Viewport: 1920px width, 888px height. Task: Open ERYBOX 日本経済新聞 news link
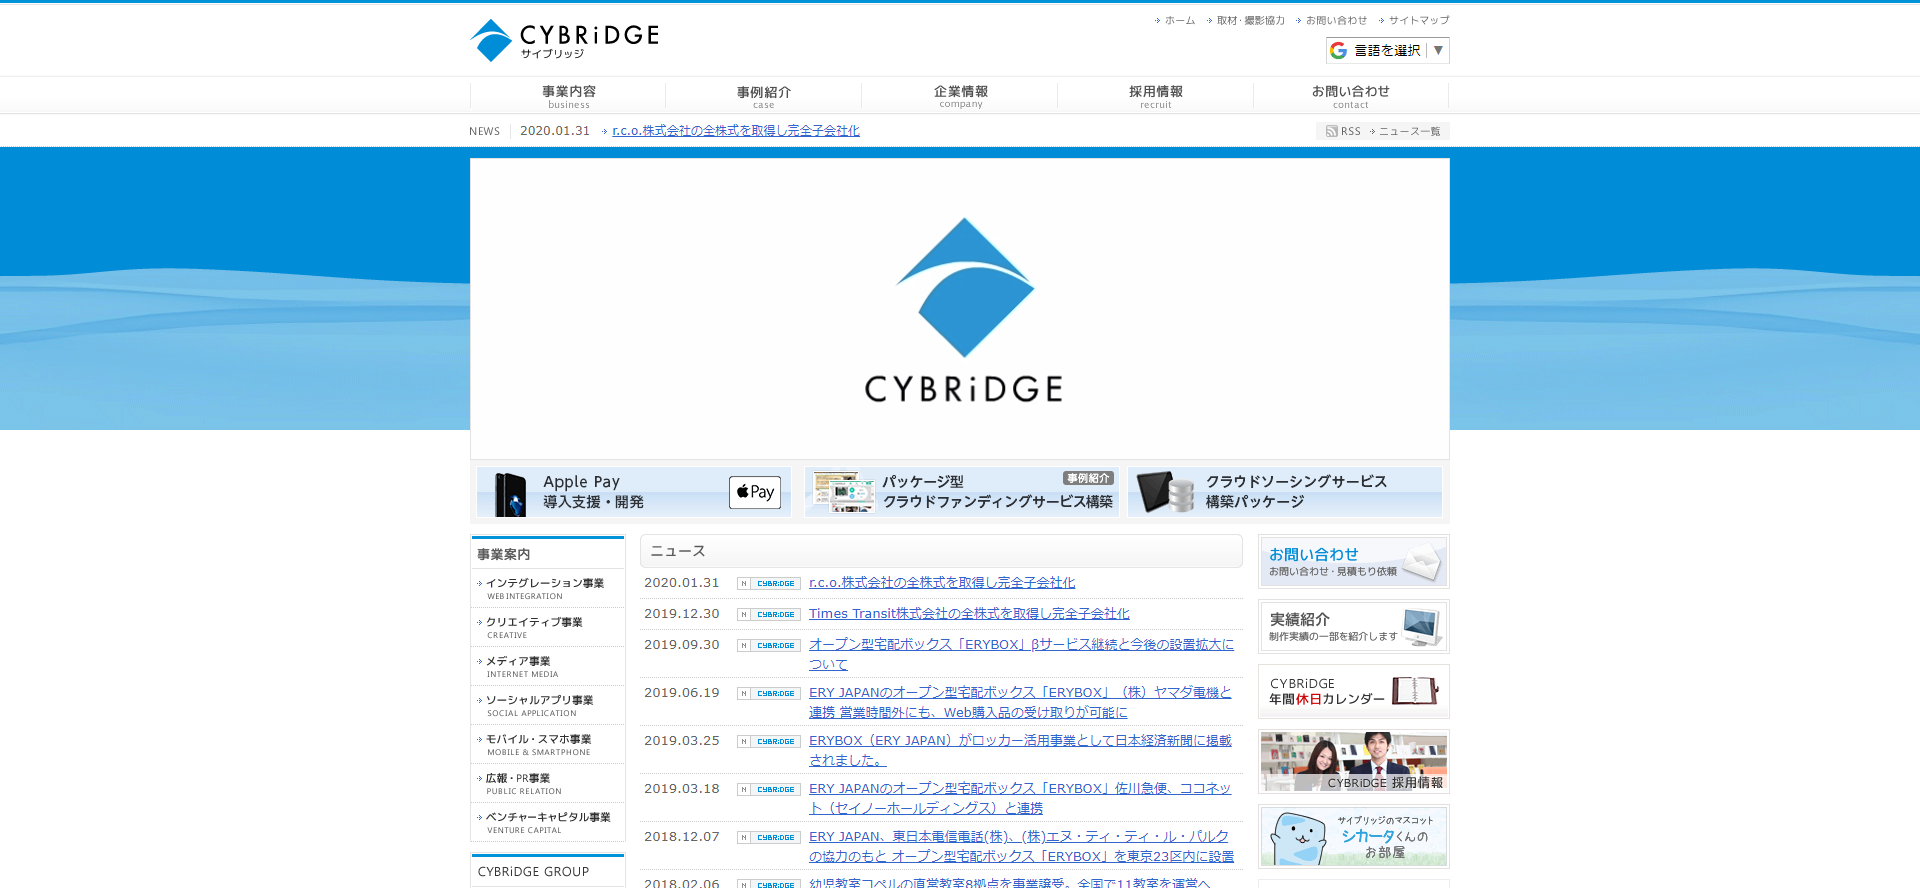tap(1020, 750)
